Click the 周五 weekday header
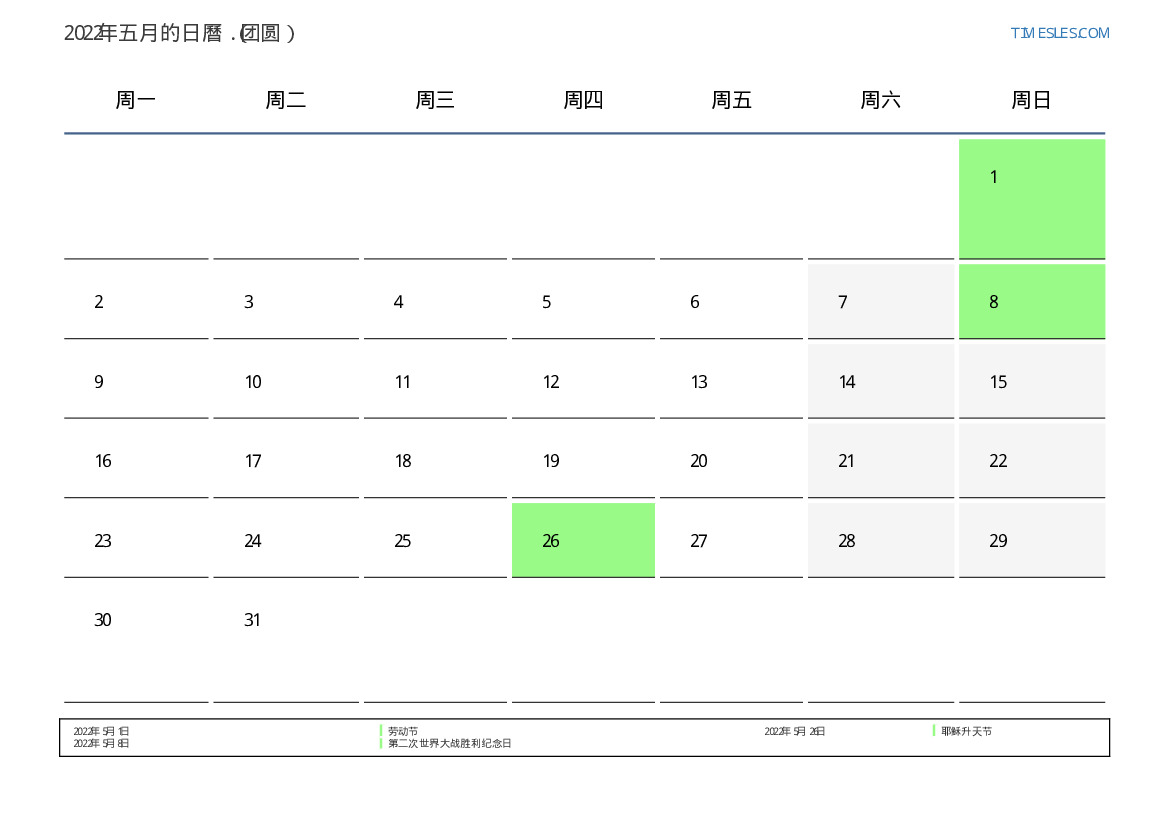 [731, 100]
